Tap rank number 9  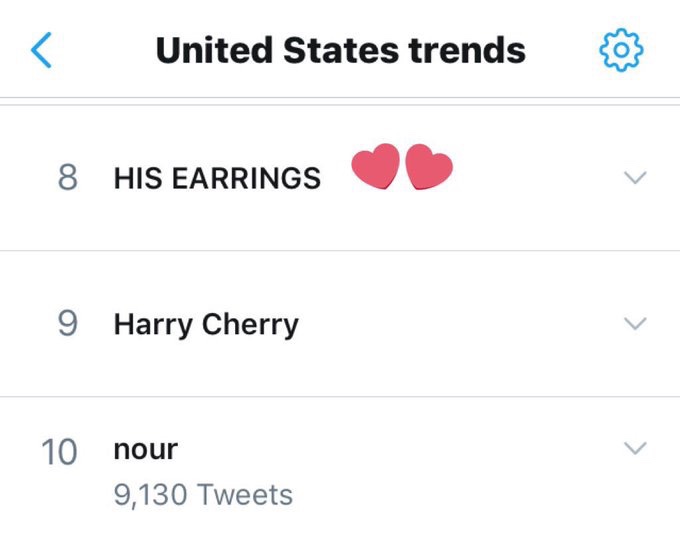click(67, 325)
